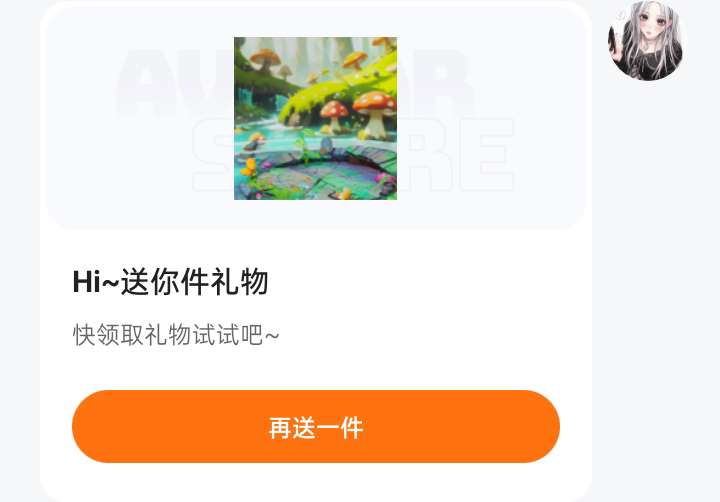Click the big red mushroom in gift image
Screen dimensions: 720x502
pos(375,114)
